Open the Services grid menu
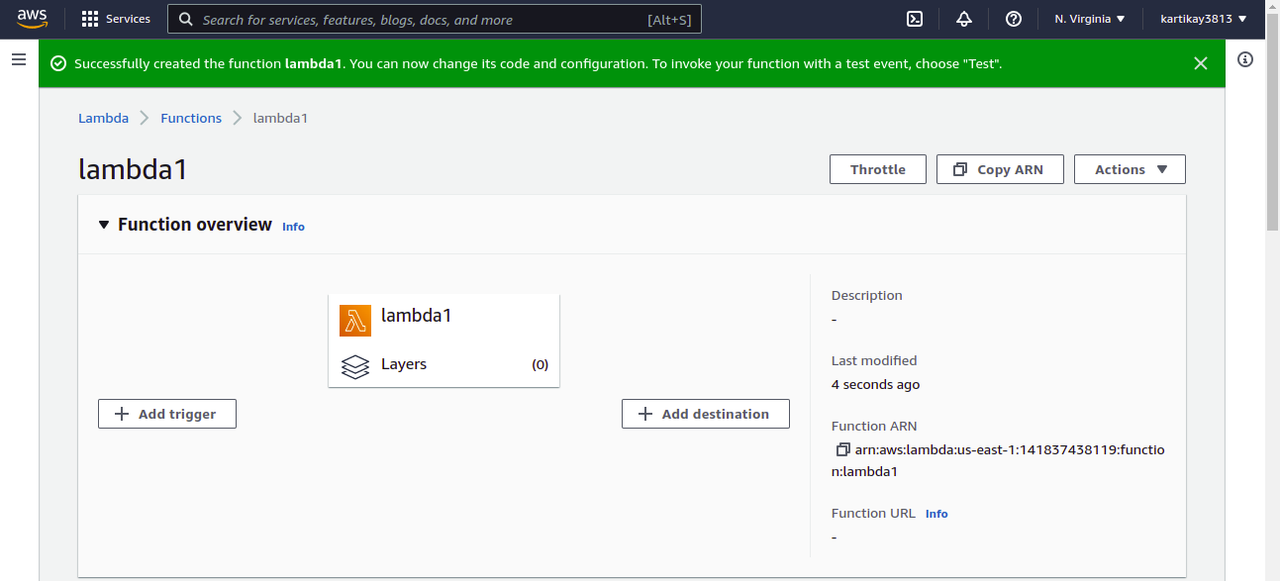This screenshot has height=581, width=1280. point(115,19)
